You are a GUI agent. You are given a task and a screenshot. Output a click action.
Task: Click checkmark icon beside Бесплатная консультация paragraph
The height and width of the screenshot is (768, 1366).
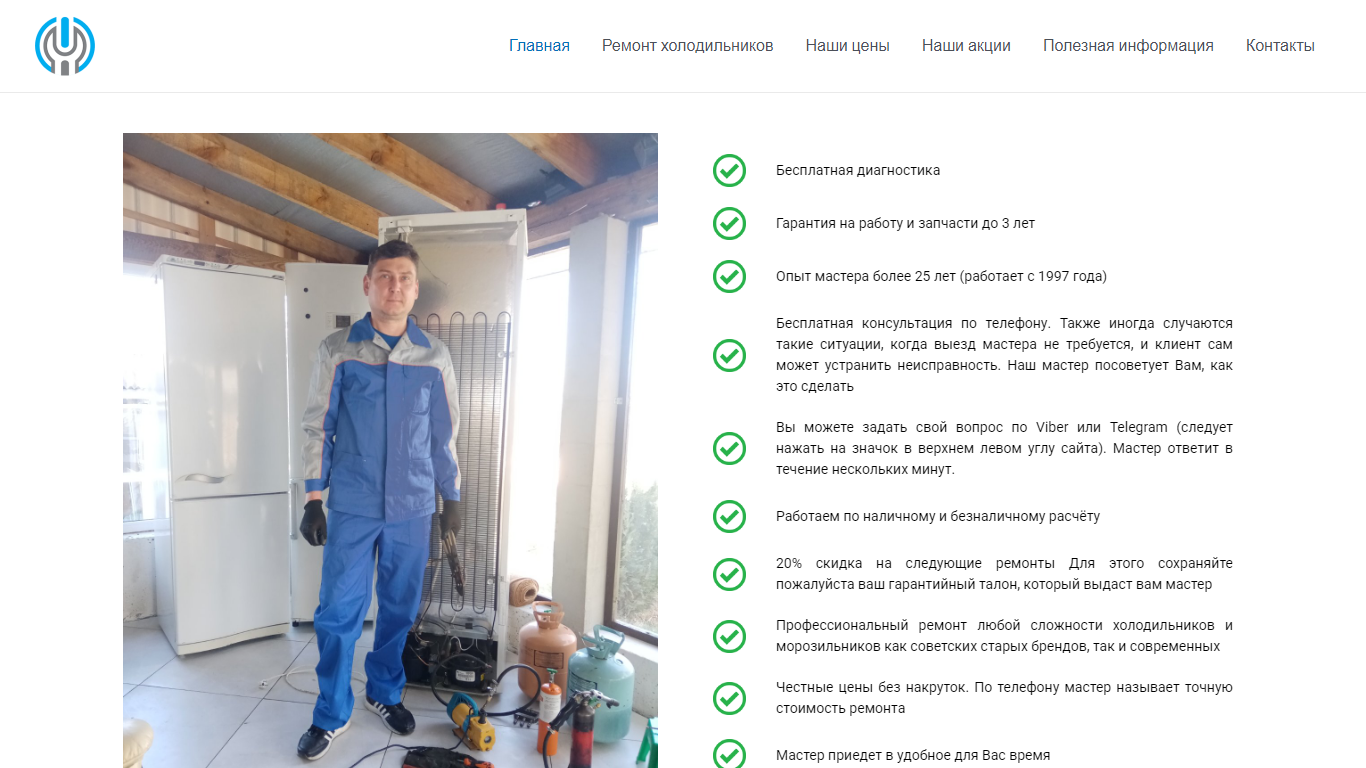729,355
